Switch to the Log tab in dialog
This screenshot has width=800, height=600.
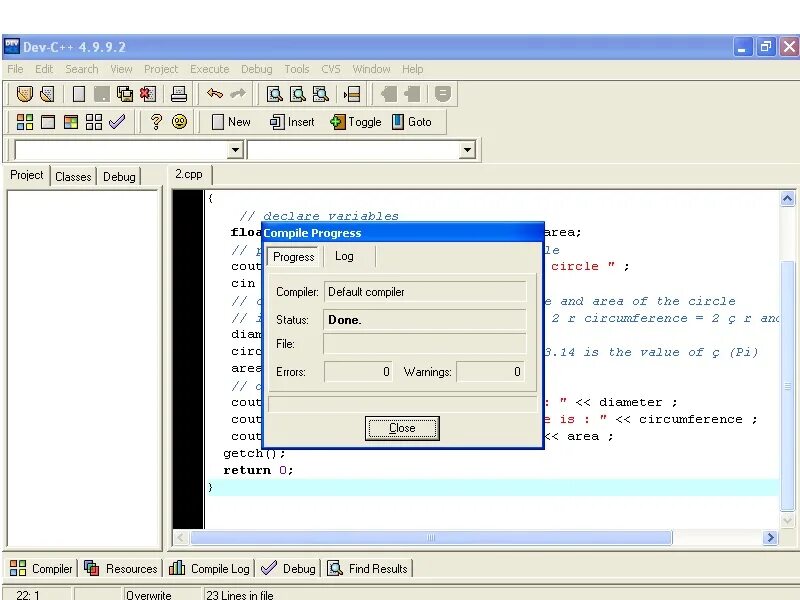344,256
